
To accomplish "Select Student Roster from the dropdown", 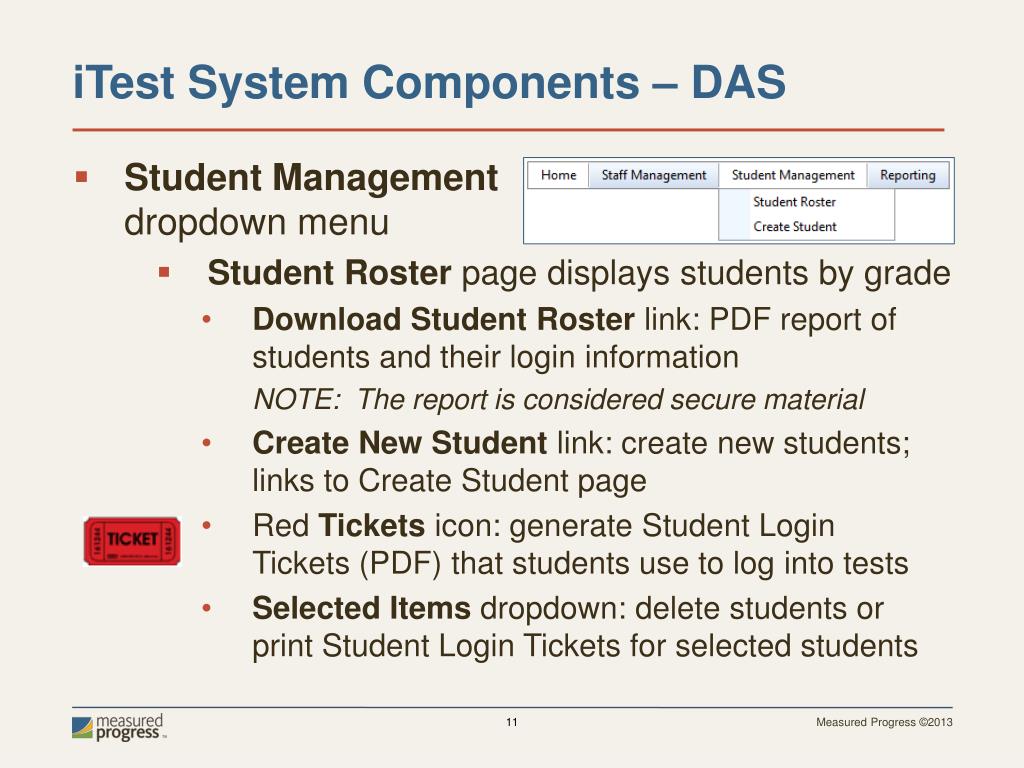I will tap(794, 202).
